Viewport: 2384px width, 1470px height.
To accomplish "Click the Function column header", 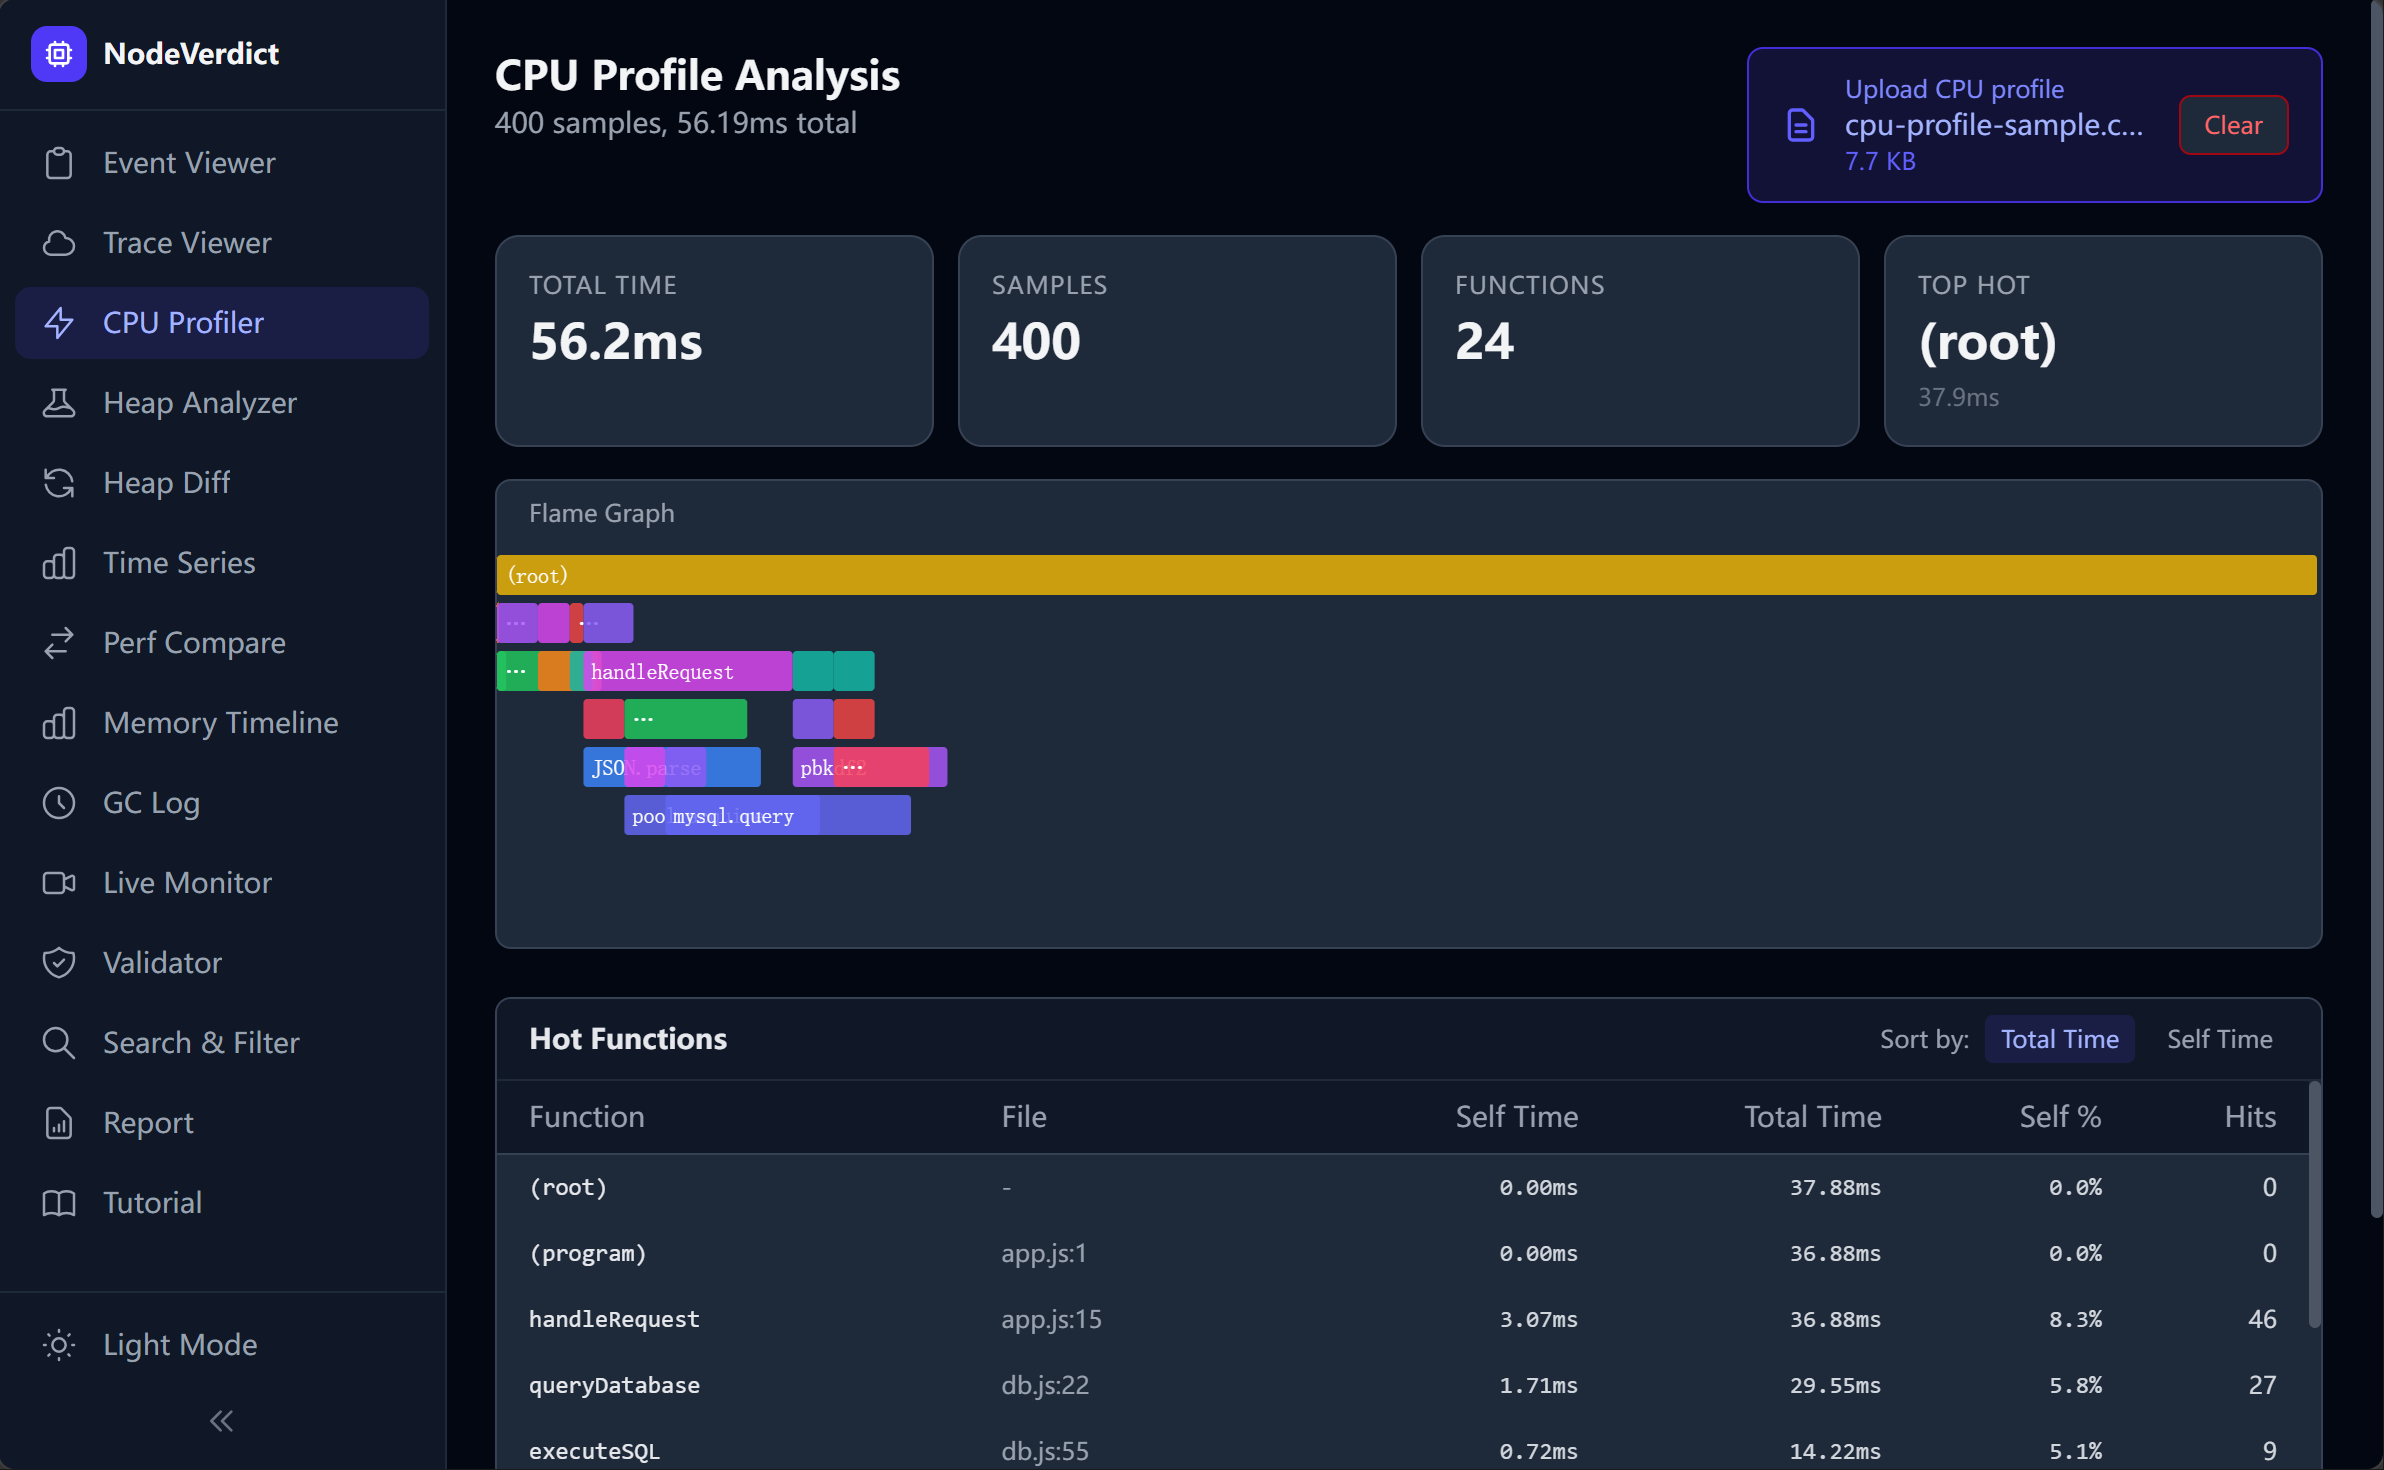I will [x=587, y=1117].
